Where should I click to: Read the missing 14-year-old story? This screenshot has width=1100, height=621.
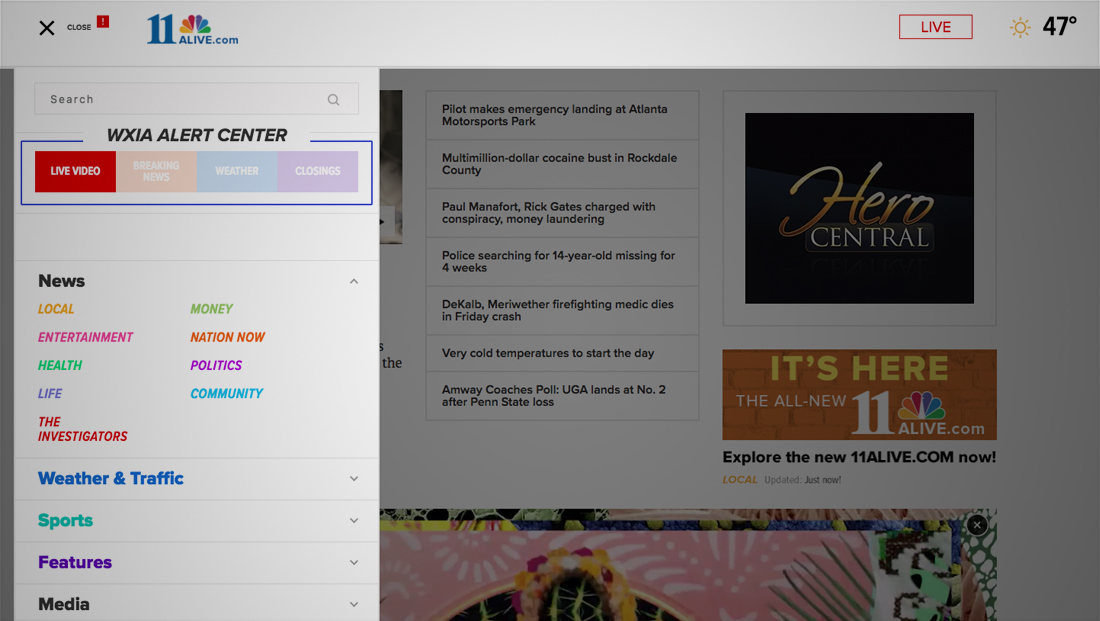coord(562,262)
